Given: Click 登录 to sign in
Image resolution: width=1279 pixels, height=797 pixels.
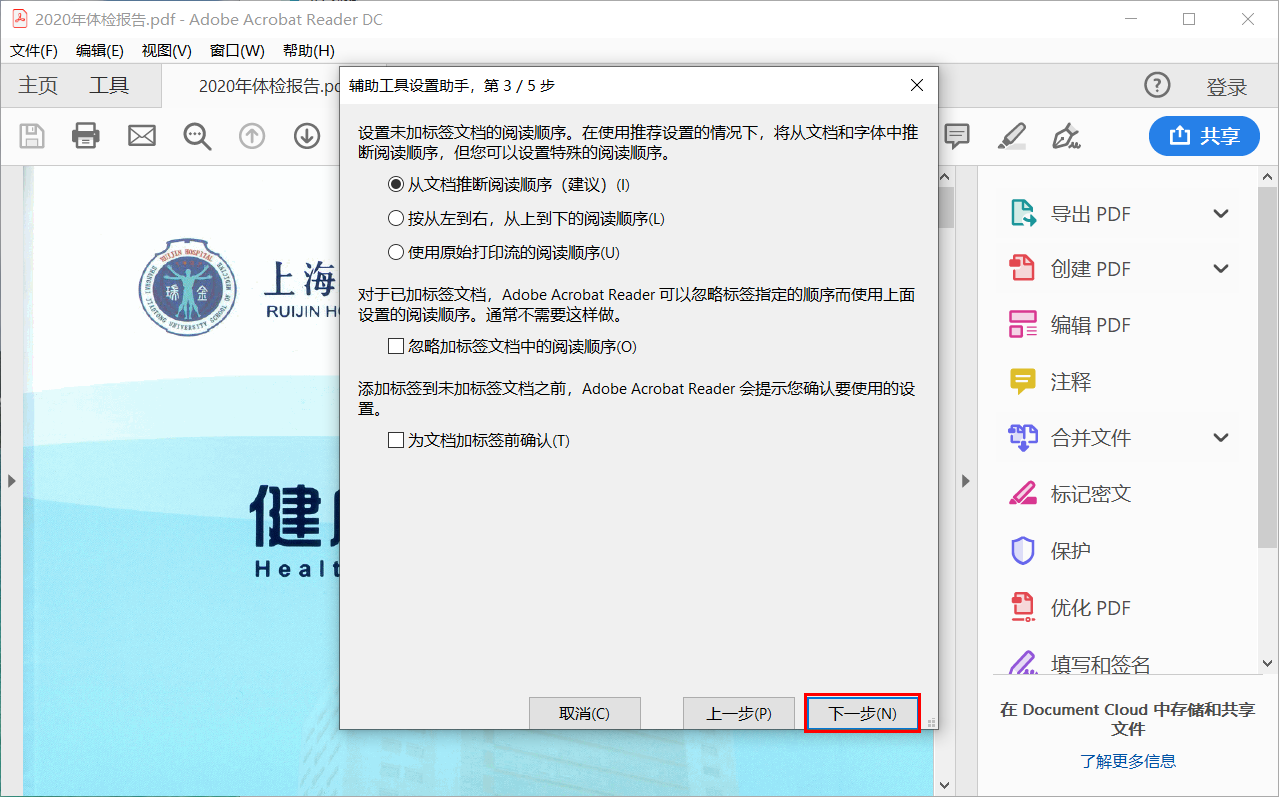Looking at the screenshot, I should (x=1227, y=87).
